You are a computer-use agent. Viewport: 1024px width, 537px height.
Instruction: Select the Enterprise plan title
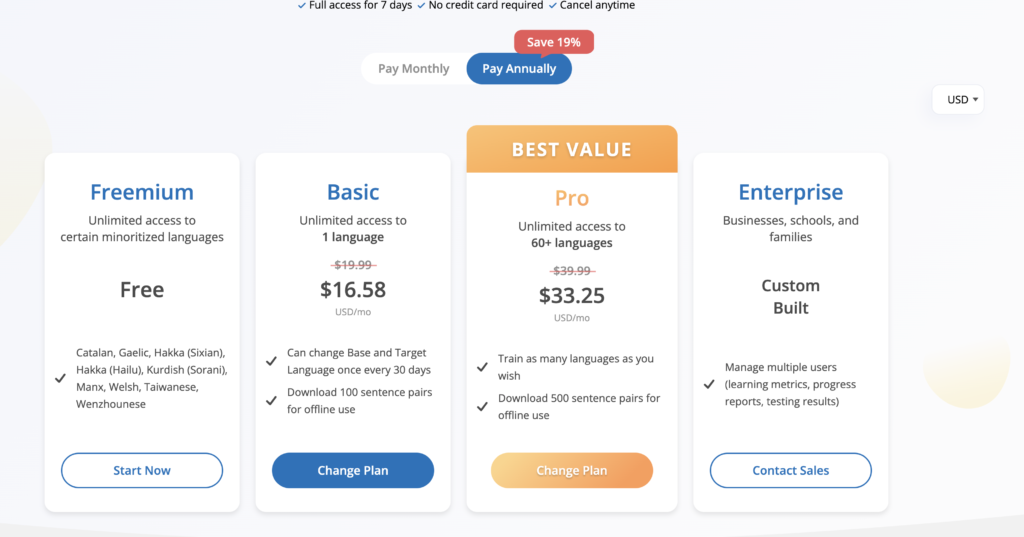[790, 192]
